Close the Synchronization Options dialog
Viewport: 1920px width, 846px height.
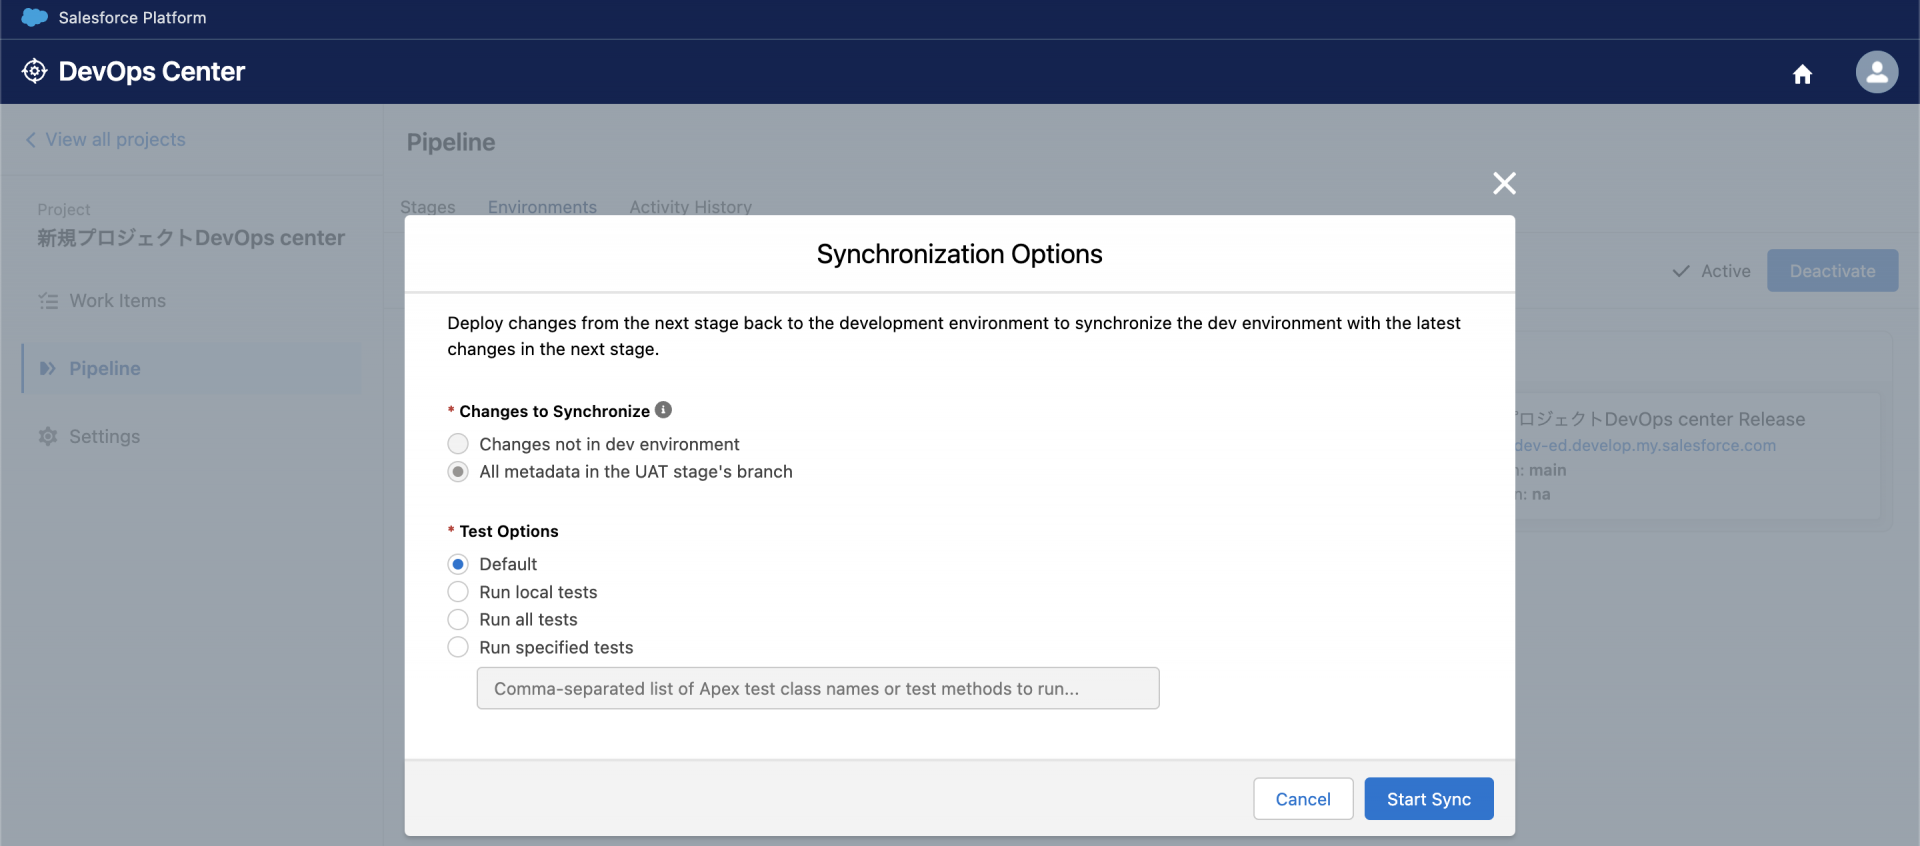1504,183
